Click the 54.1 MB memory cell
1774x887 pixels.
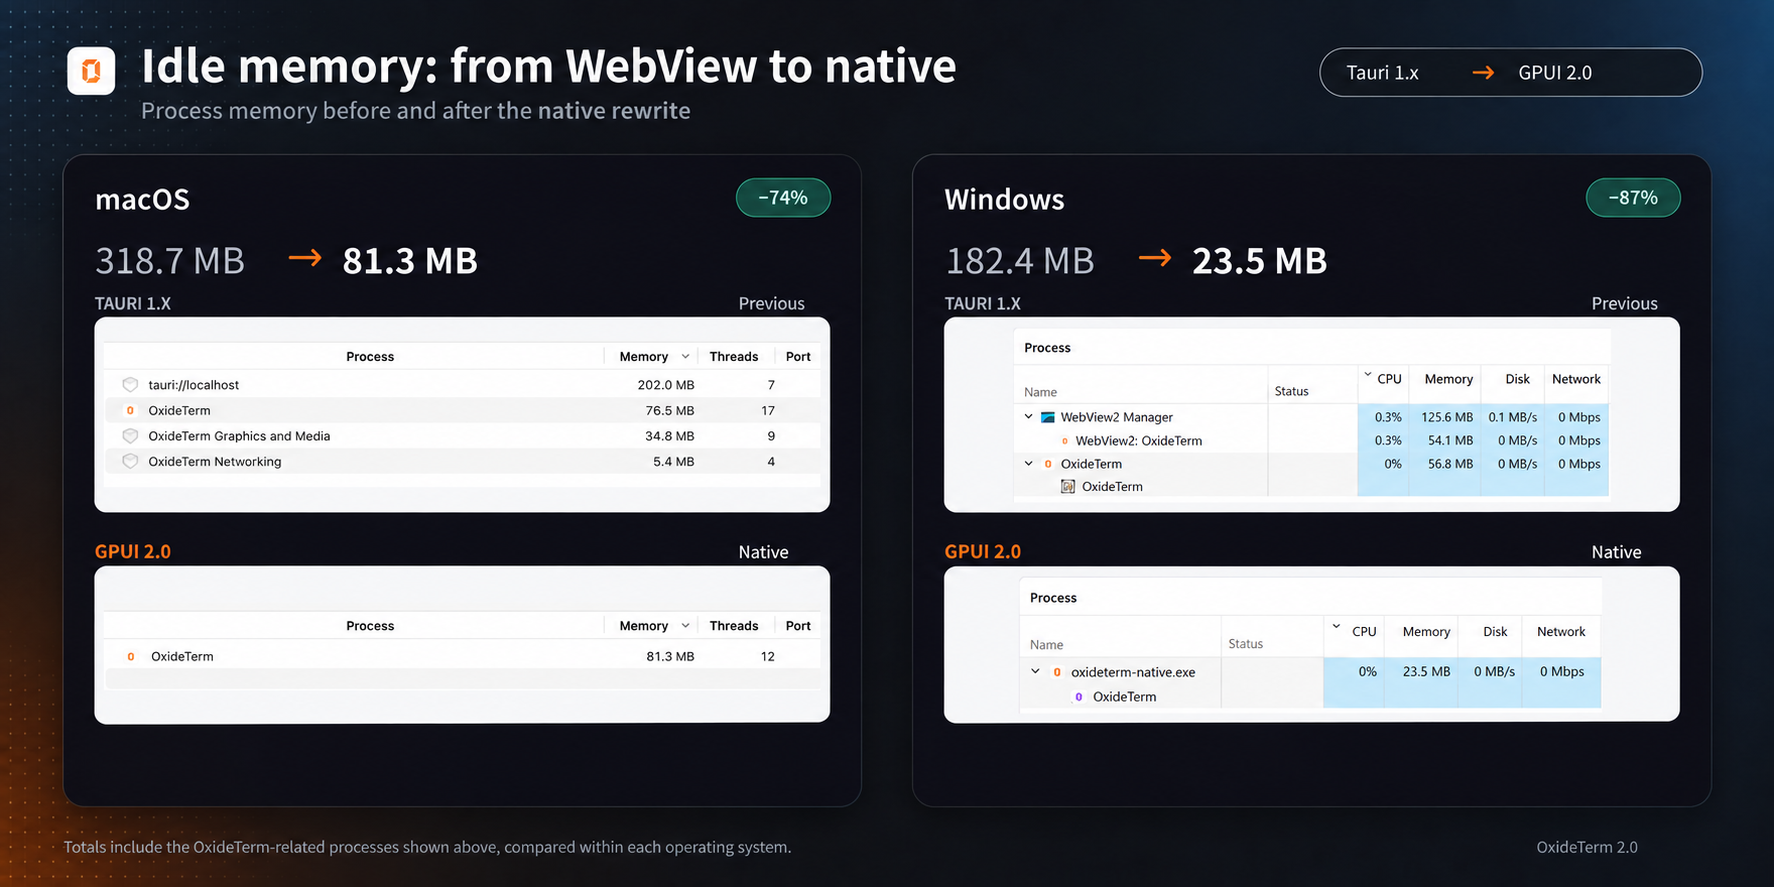[1450, 440]
